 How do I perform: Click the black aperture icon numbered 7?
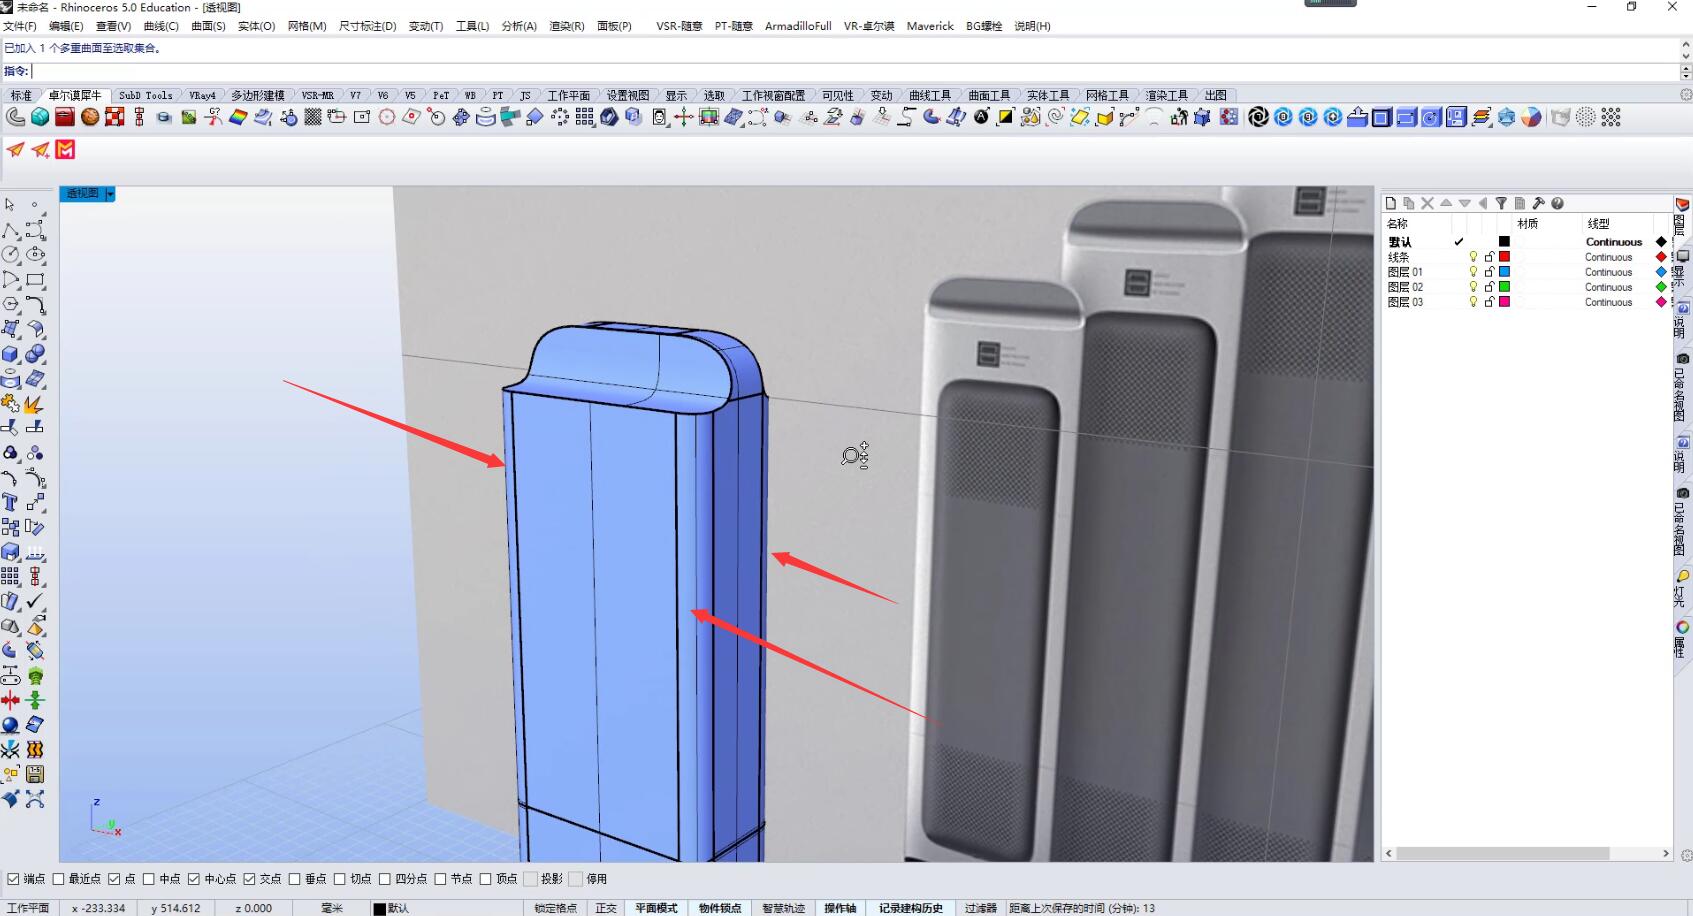click(1258, 117)
